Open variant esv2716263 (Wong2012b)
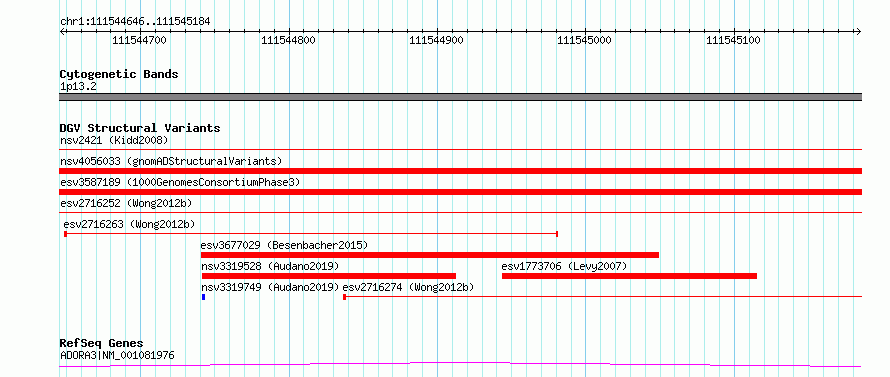Image resolution: width=890 pixels, height=377 pixels. [129, 224]
